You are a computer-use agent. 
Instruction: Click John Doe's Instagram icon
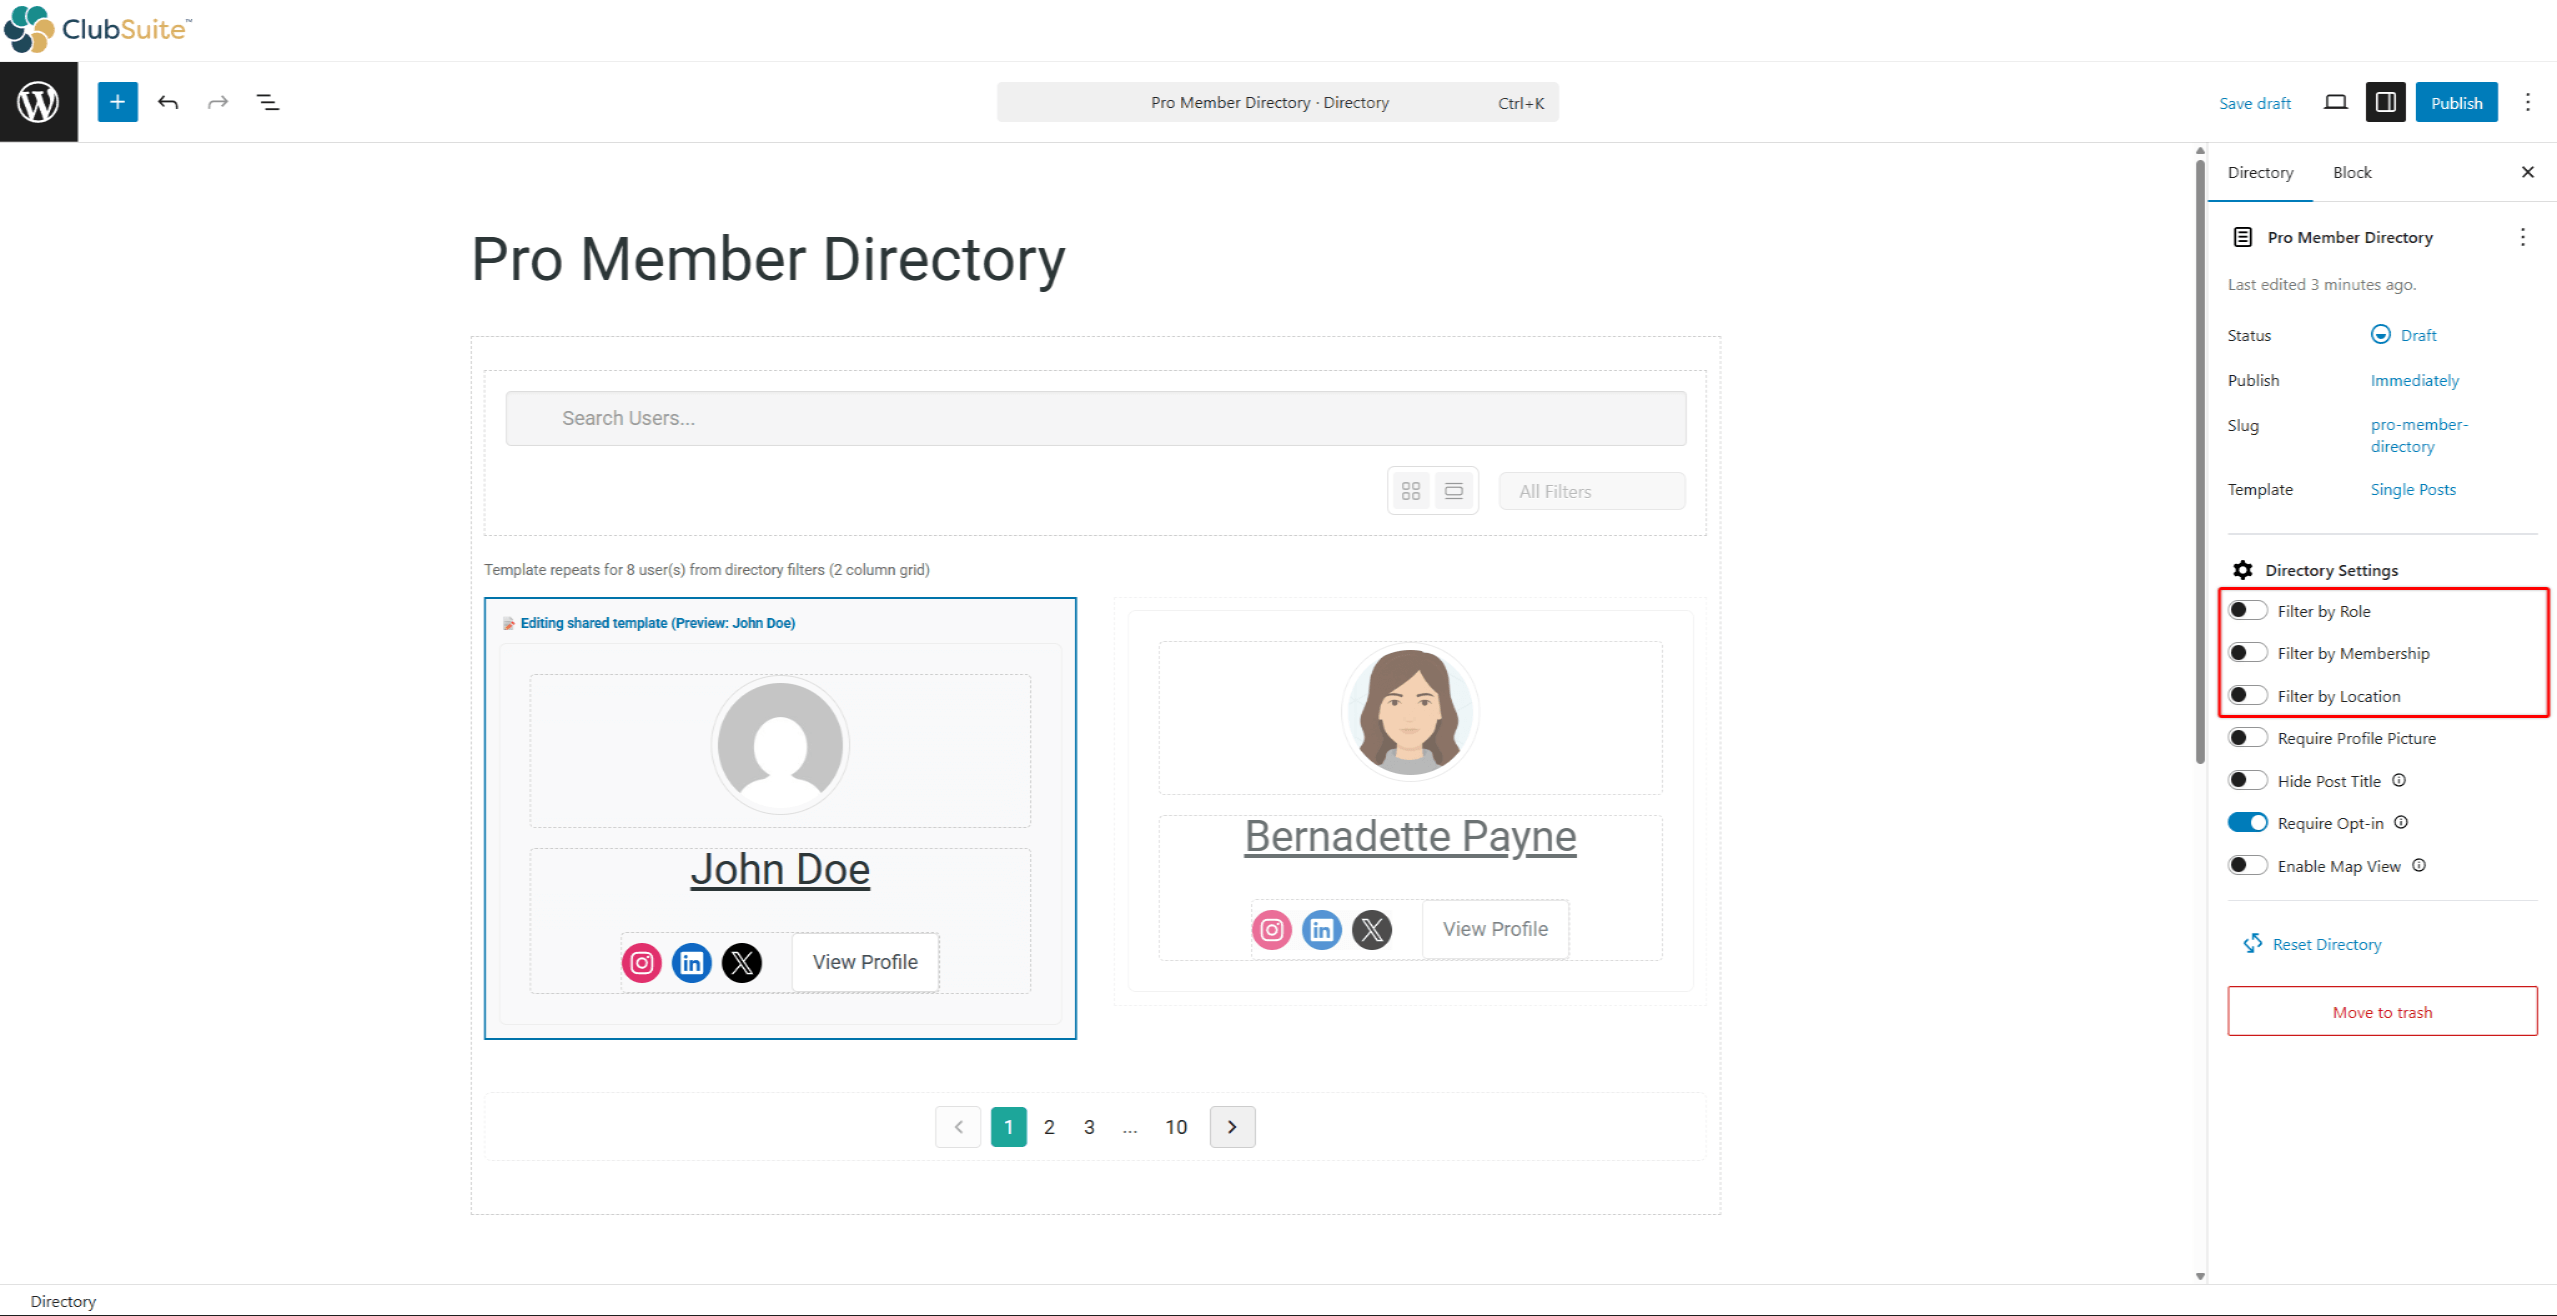[642, 963]
